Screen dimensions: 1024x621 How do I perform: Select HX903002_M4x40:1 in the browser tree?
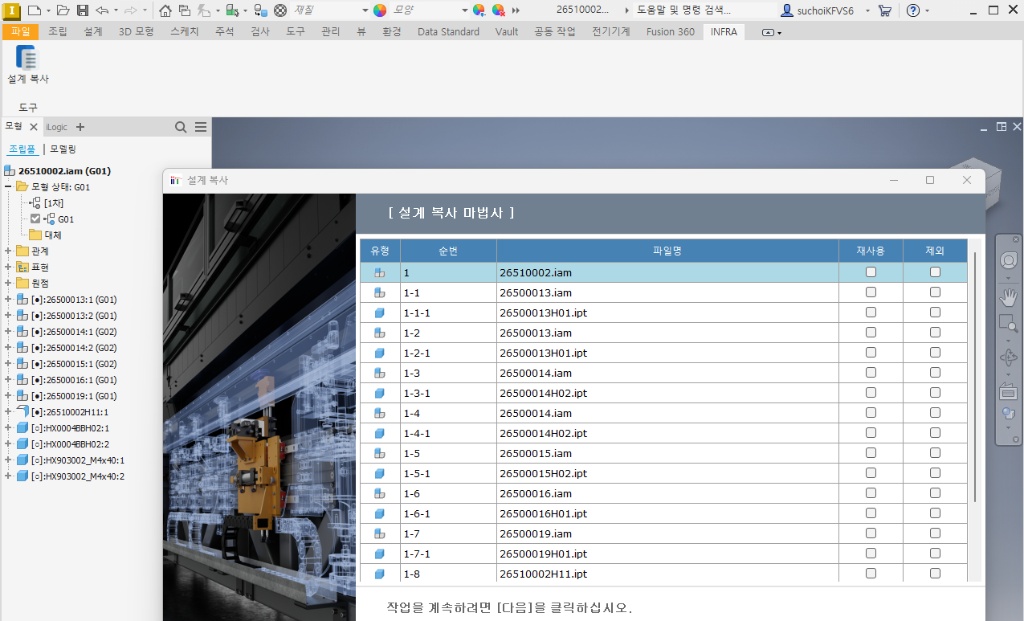78,460
